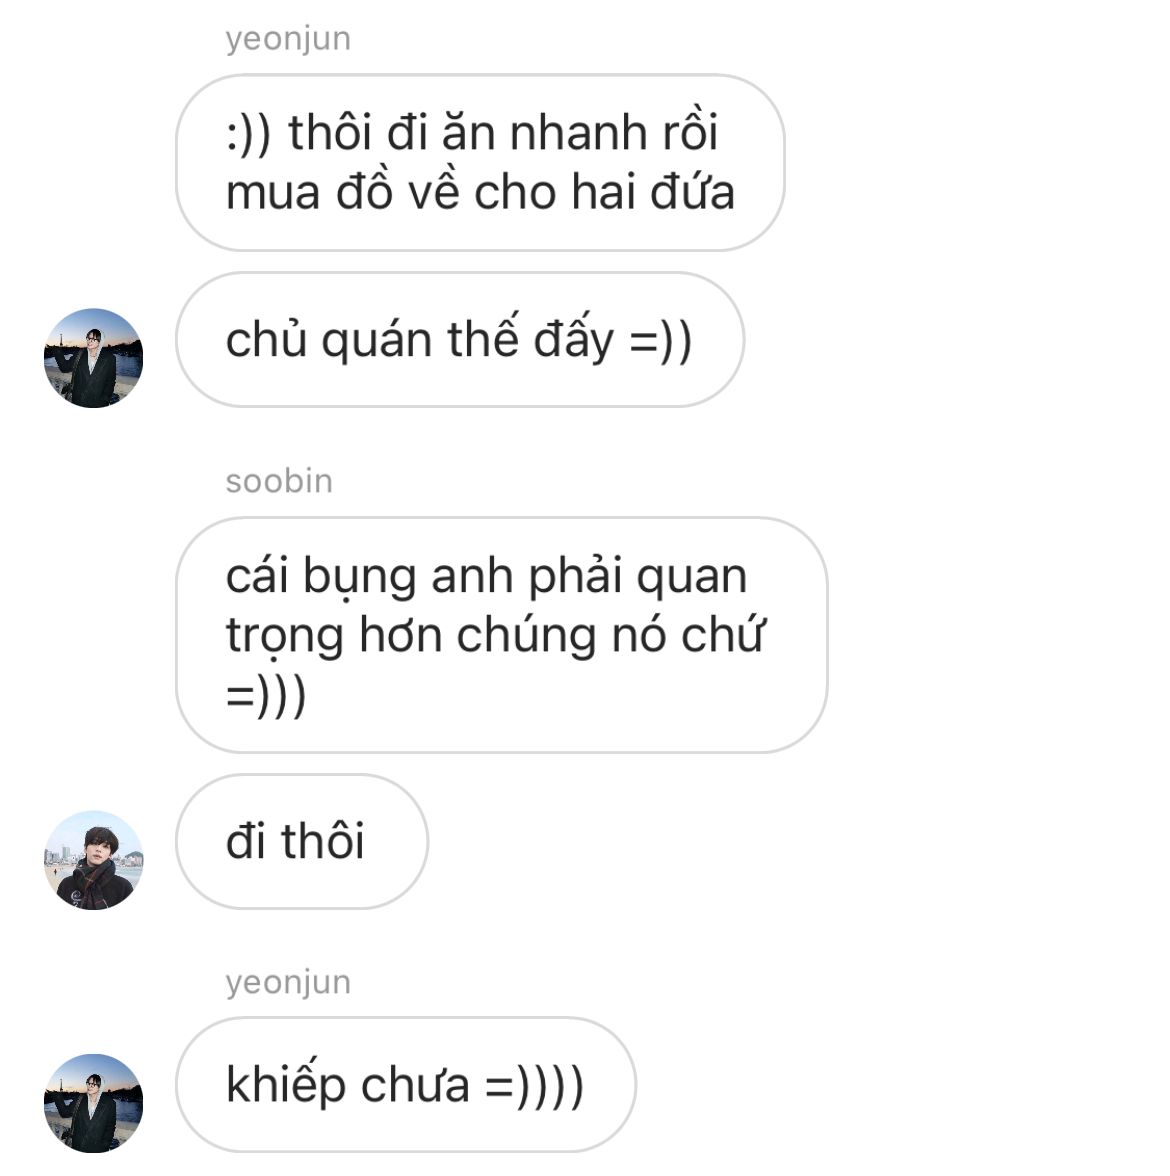Select the "cái bụng anh phải quan trọng" bubble

point(502,634)
